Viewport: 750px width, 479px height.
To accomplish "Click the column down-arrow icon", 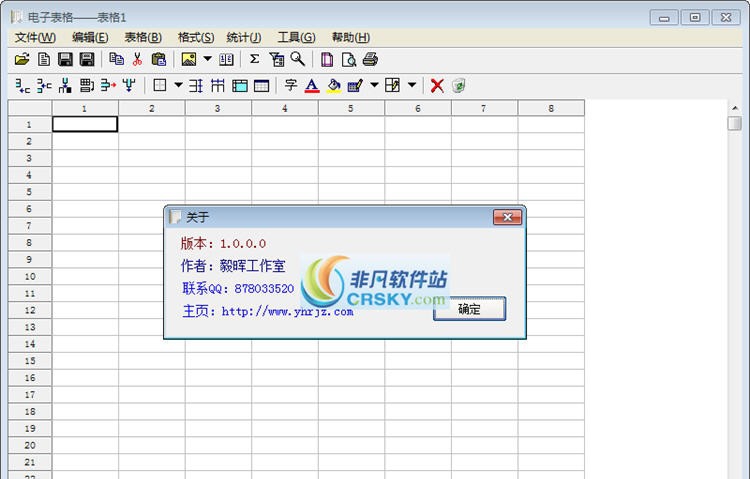I will tap(129, 86).
